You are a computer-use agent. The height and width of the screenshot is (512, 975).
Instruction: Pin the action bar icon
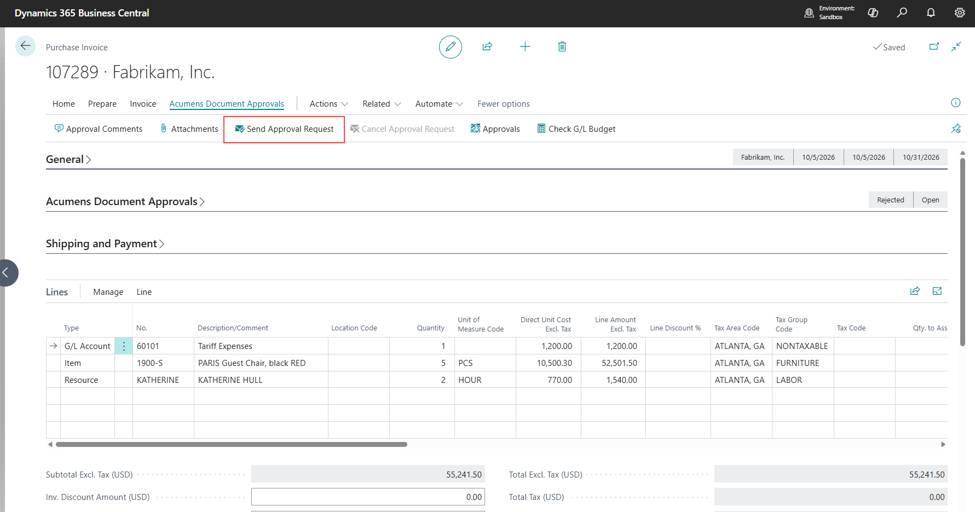956,129
